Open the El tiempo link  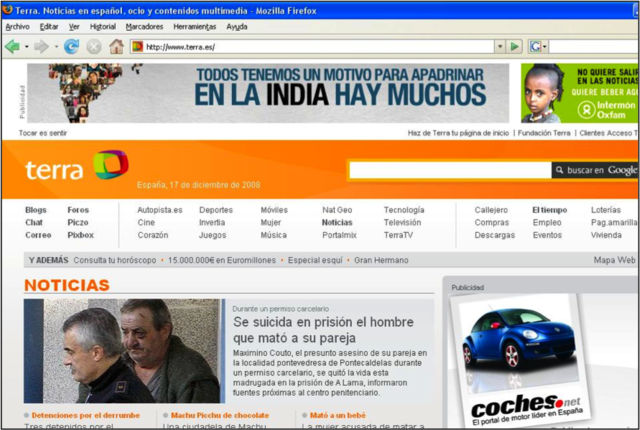(x=550, y=210)
